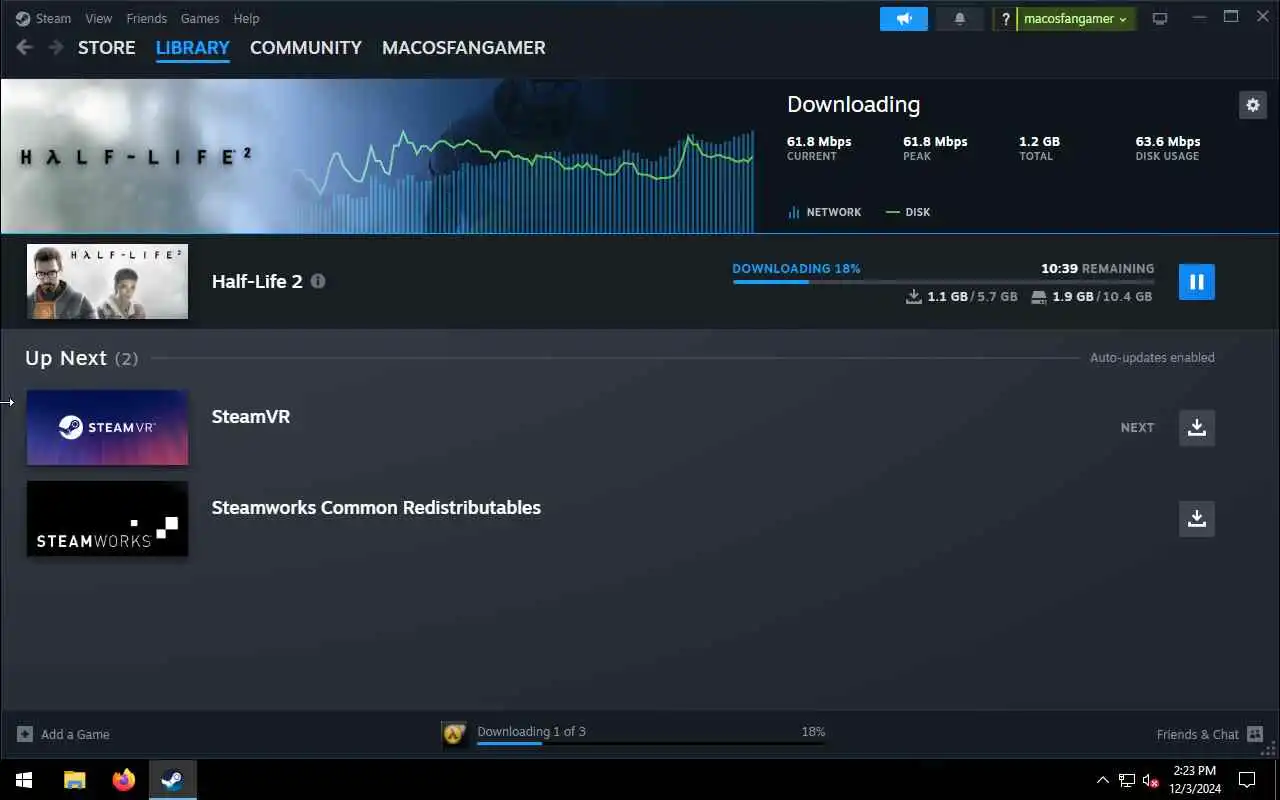
Task: Click the Downloading 1 of 3 status
Action: pos(531,731)
